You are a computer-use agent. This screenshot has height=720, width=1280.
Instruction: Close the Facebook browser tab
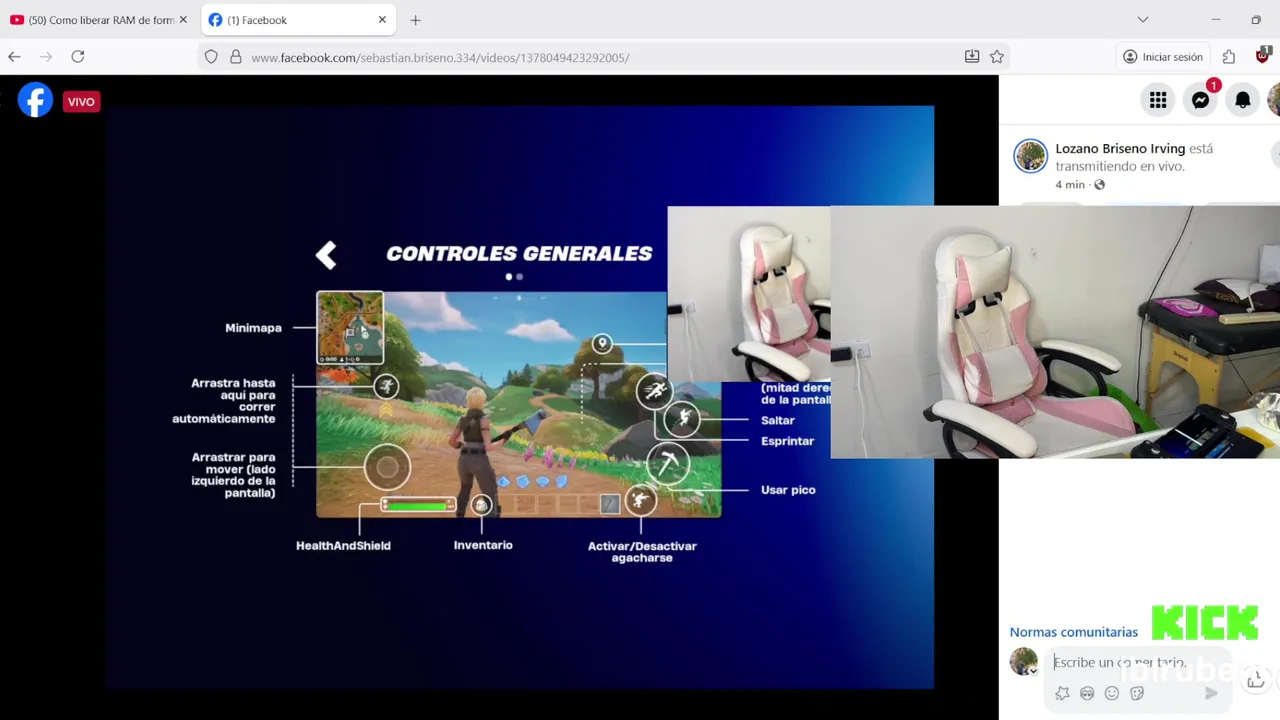(382, 20)
